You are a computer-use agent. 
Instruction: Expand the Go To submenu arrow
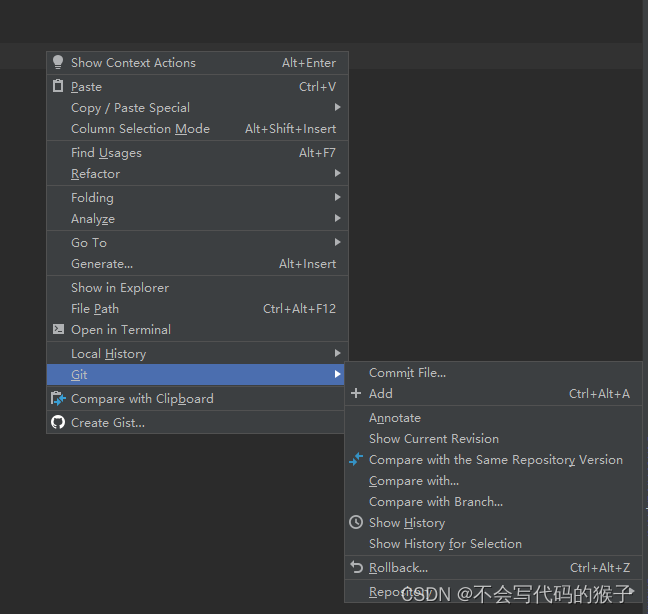338,242
